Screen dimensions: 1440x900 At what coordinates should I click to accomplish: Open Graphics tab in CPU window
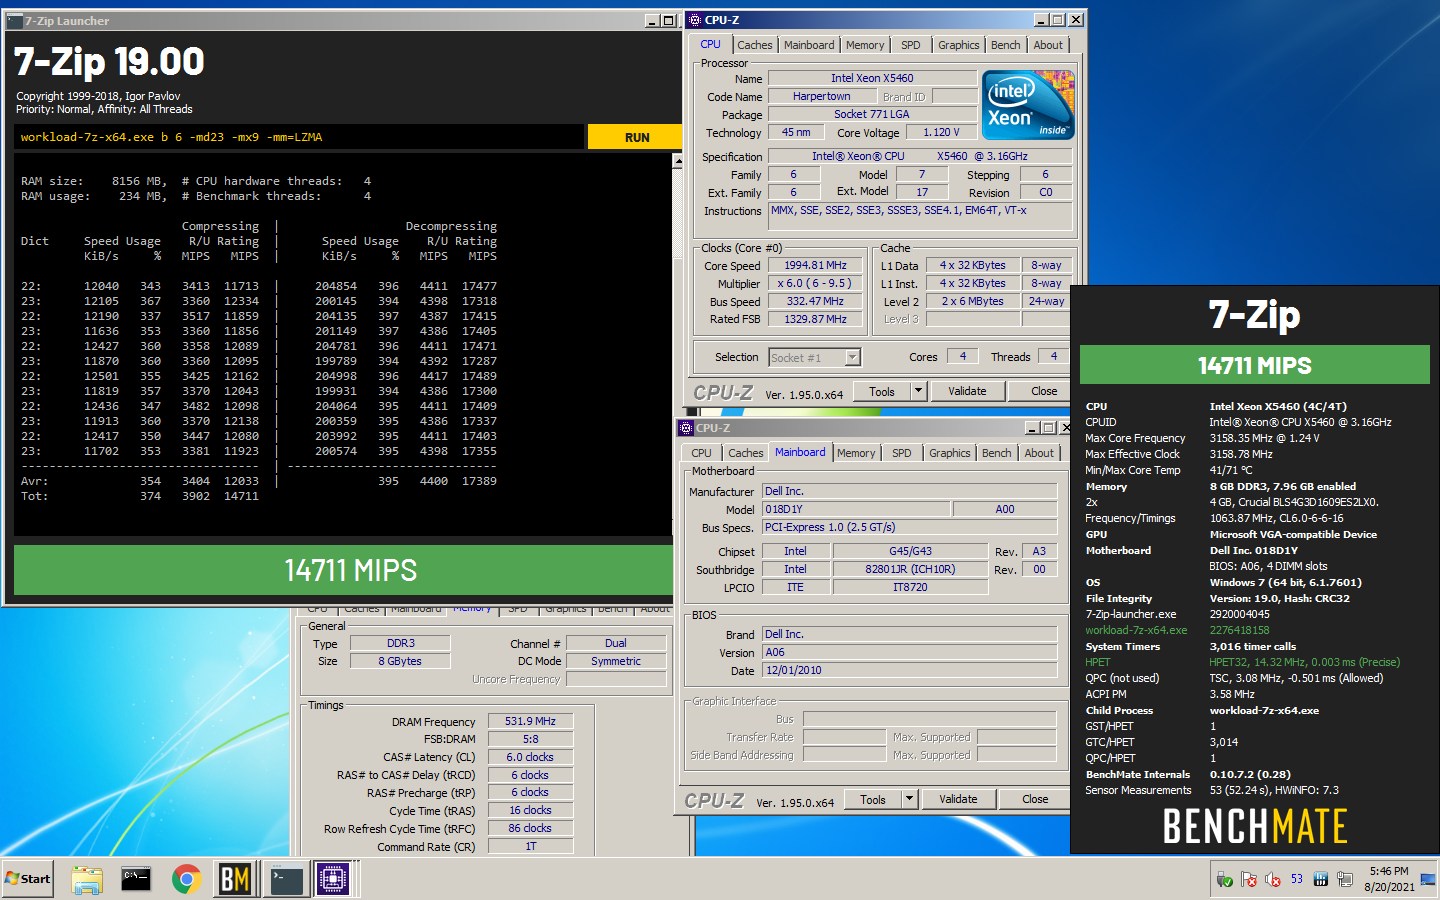[x=958, y=45]
